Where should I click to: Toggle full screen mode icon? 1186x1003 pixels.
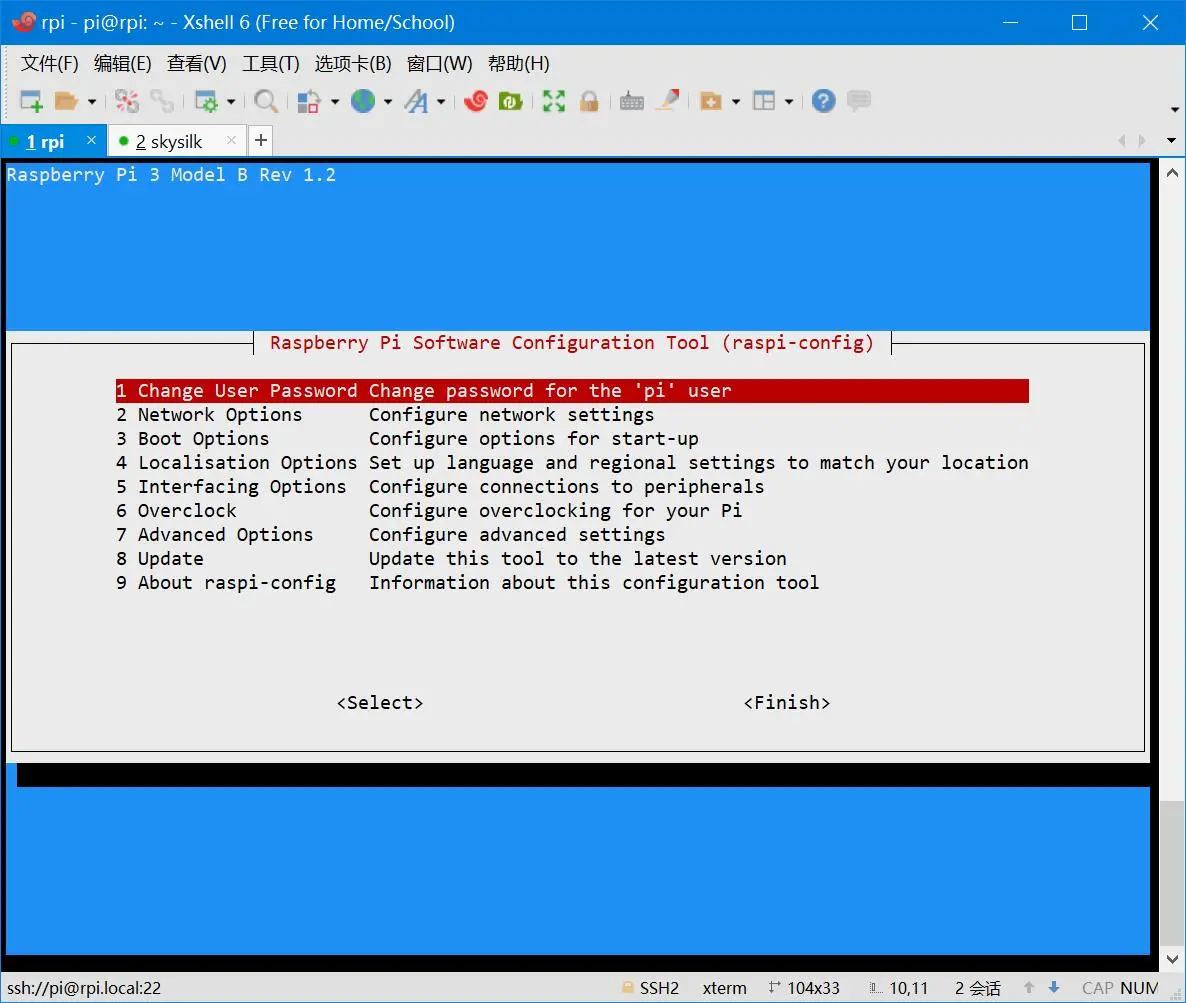553,101
